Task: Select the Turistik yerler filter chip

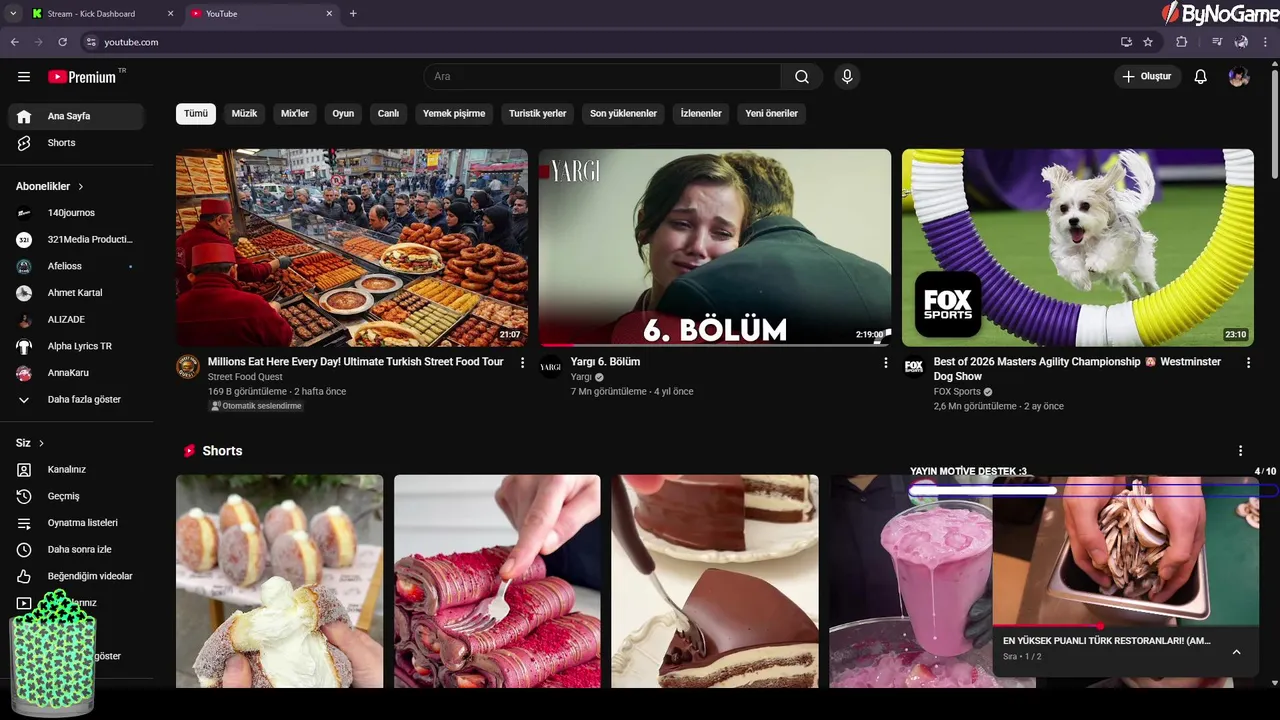Action: pos(538,114)
